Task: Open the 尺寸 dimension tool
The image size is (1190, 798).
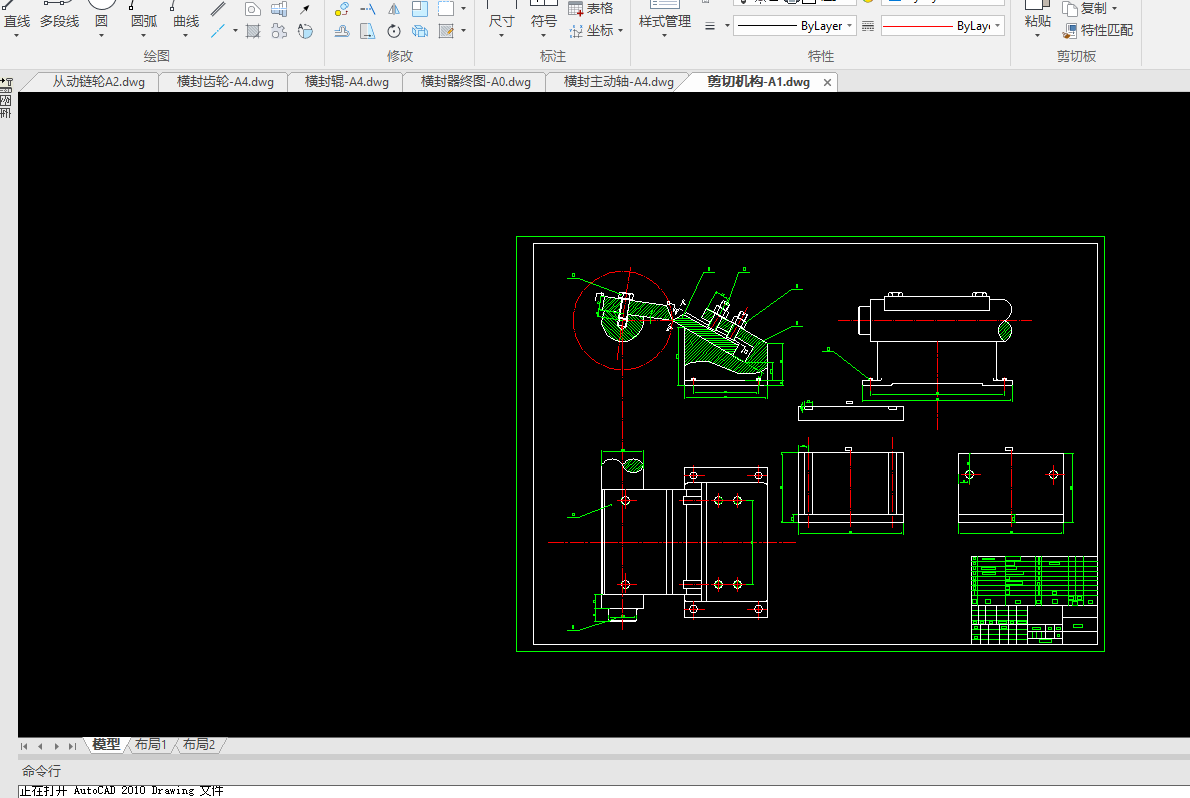Action: click(x=501, y=15)
